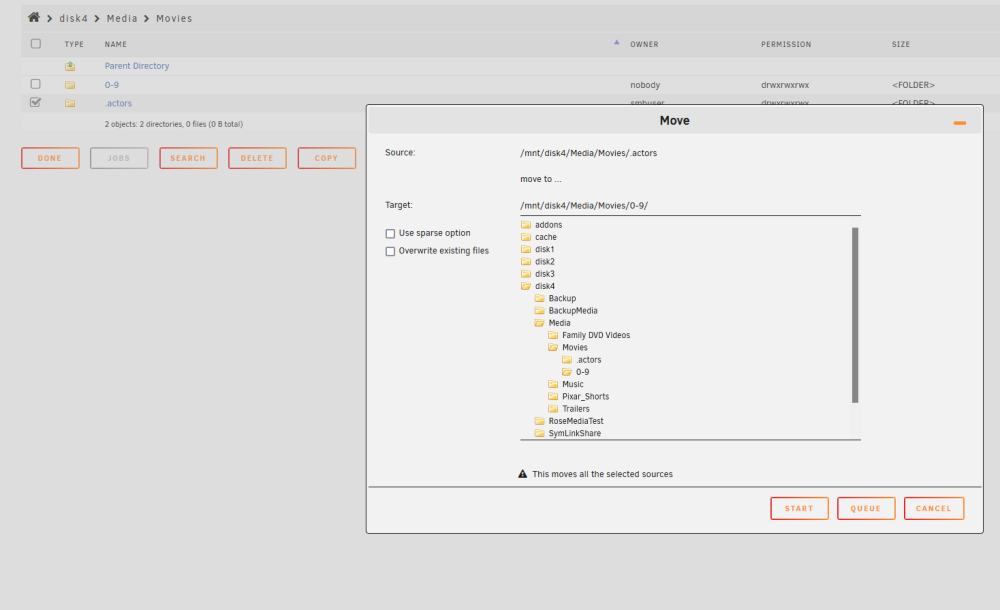Queue the move with the QUEUE button

tap(866, 509)
